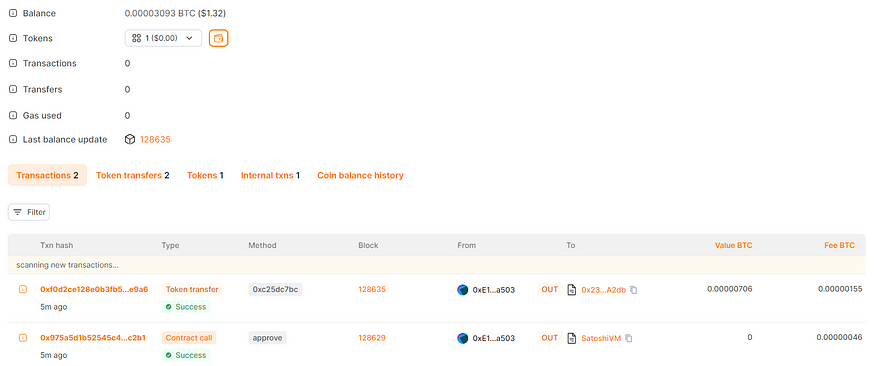Click sender address in block 128635 row
Viewport: 875px width, 366px height.
point(493,290)
